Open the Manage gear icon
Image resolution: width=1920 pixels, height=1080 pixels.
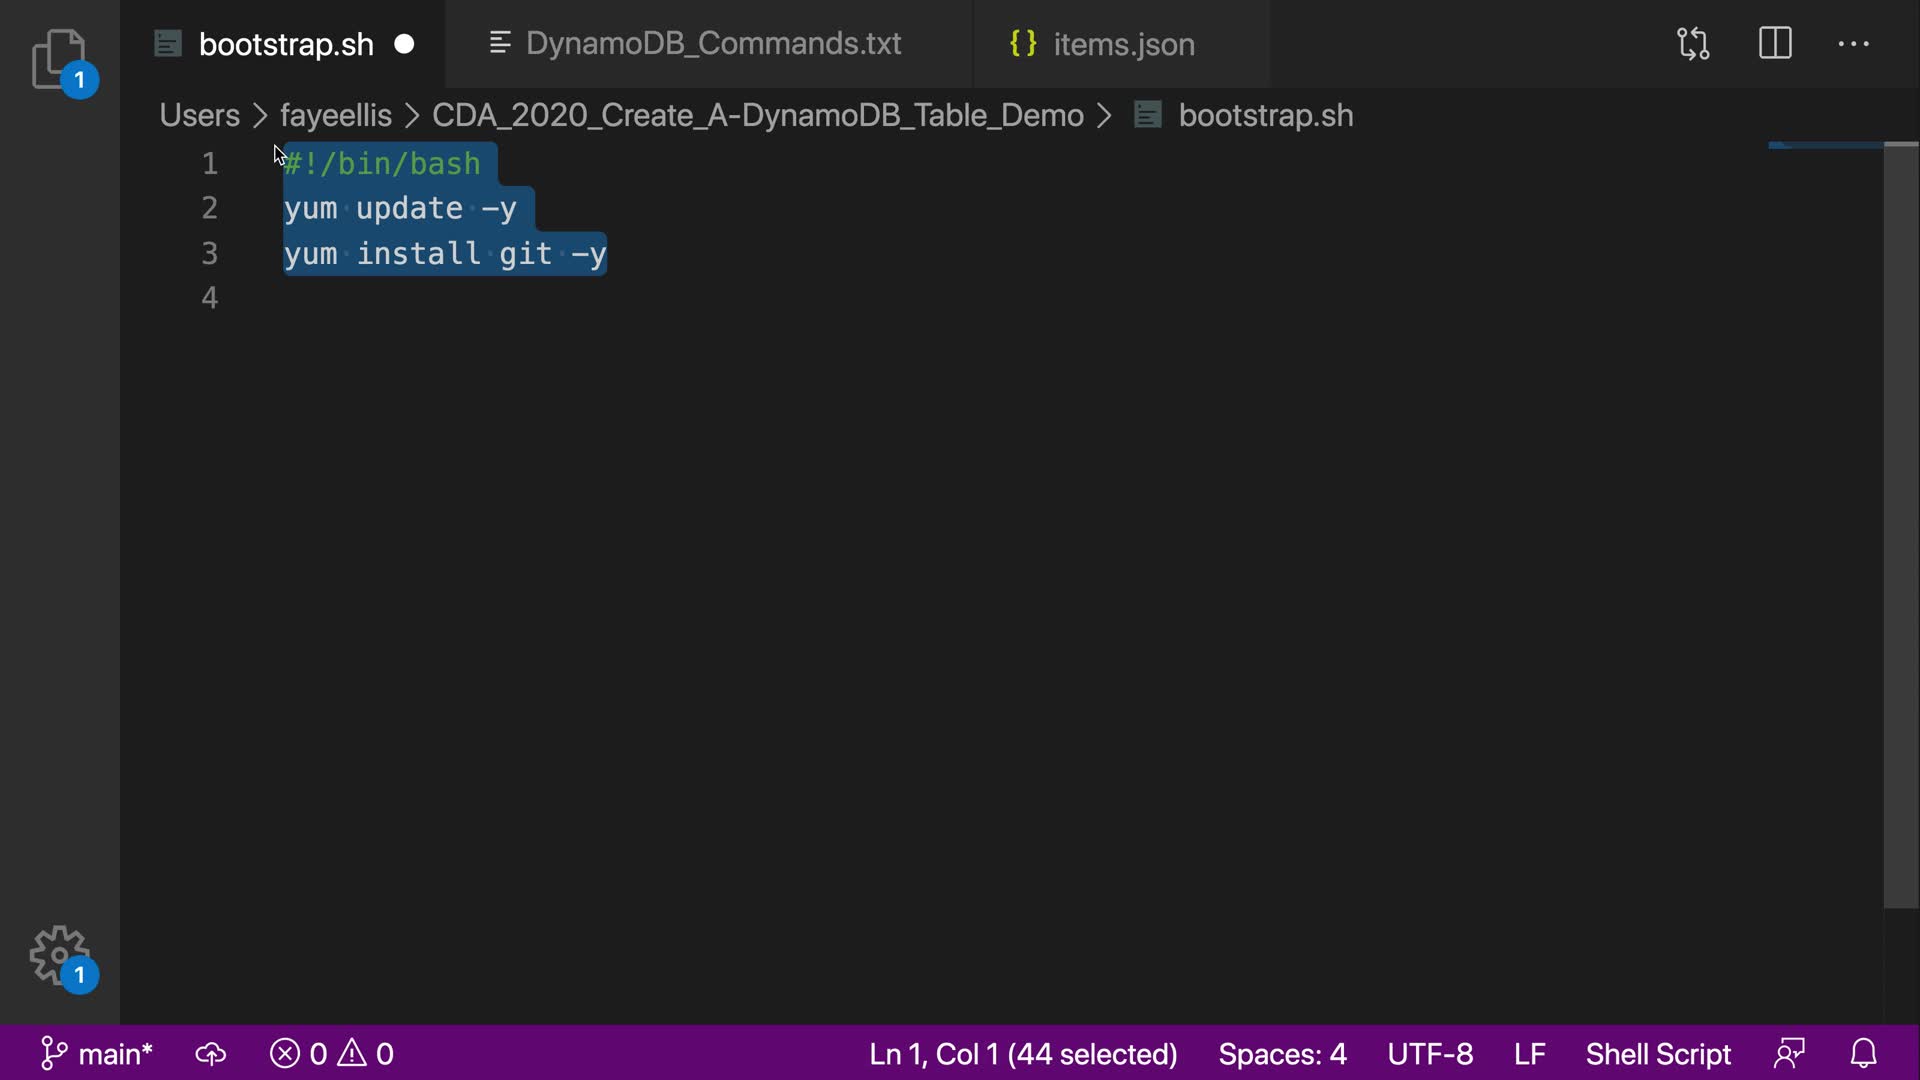[x=59, y=955]
